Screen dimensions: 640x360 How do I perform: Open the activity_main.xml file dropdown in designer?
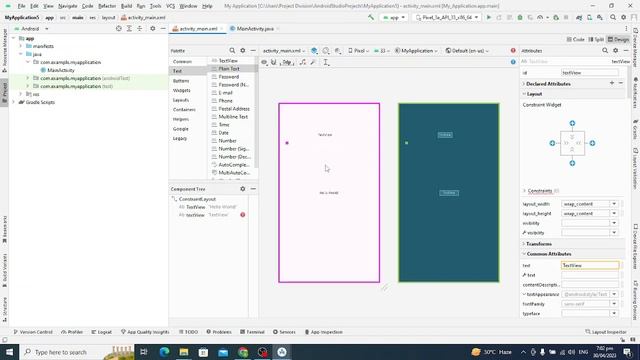[x=284, y=51]
